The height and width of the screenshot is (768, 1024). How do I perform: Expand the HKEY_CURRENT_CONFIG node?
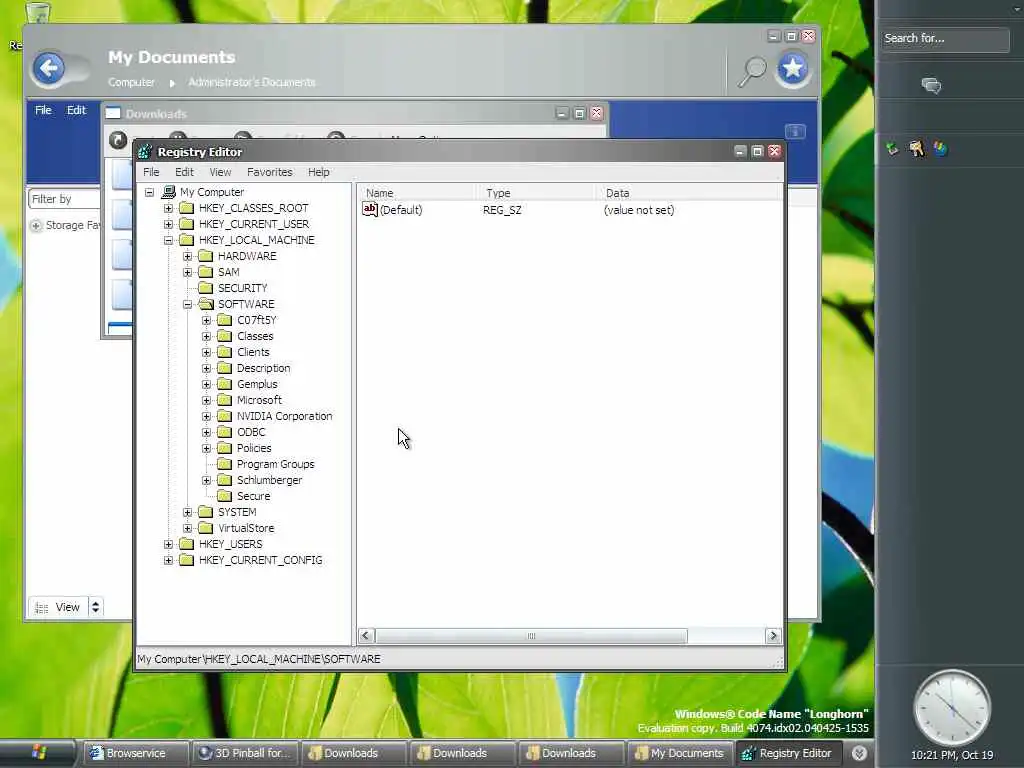(168, 560)
